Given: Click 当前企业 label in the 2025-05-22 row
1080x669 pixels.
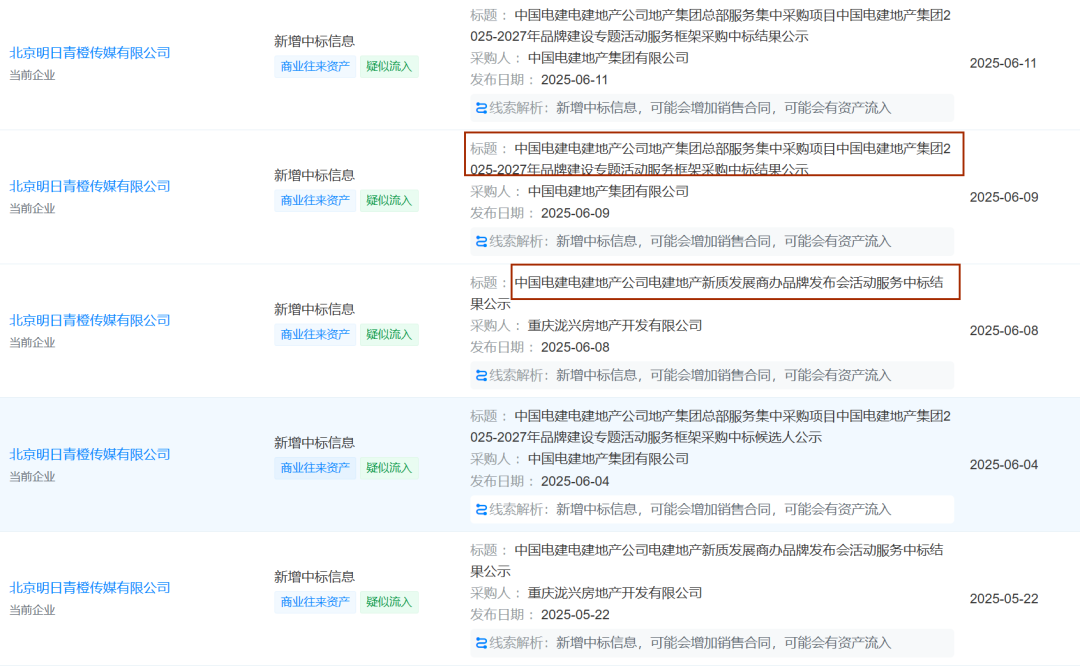Looking at the screenshot, I should click(32, 610).
